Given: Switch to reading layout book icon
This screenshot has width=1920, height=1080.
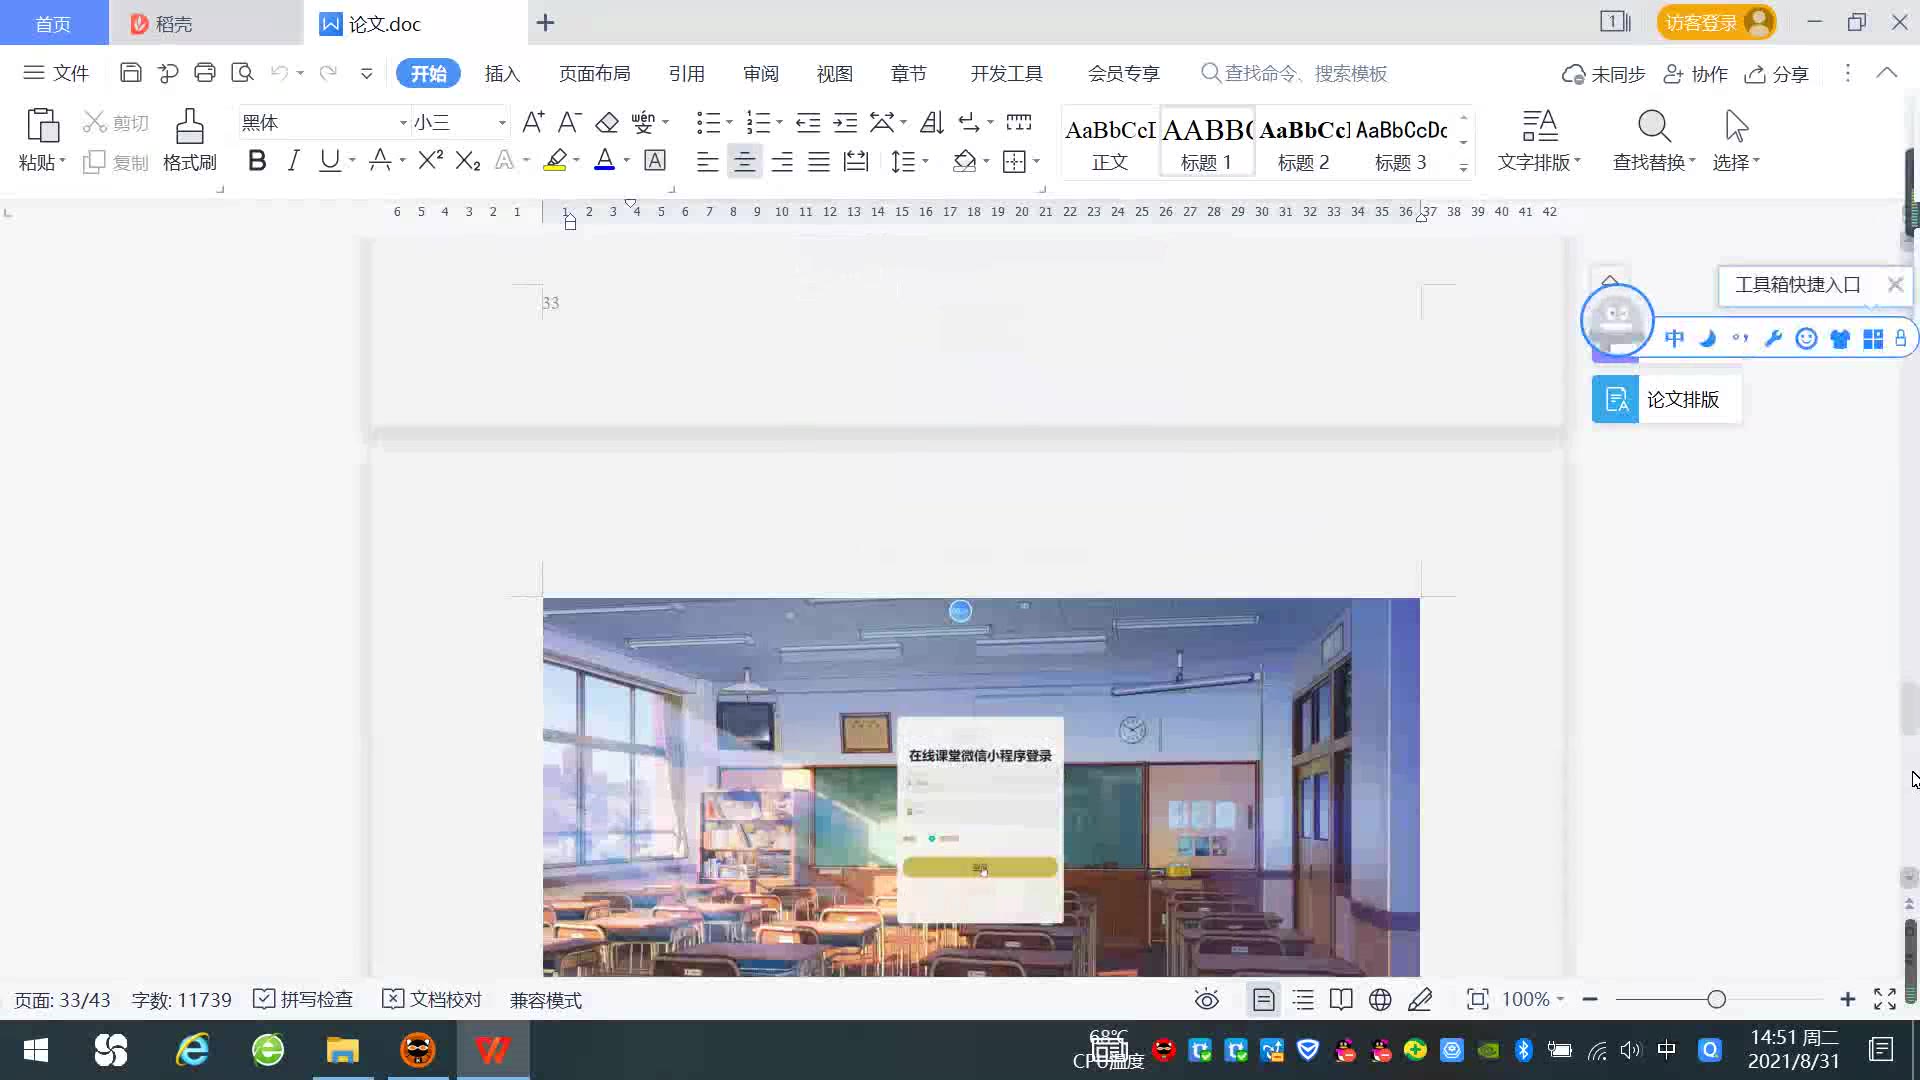Looking at the screenshot, I should [1341, 999].
